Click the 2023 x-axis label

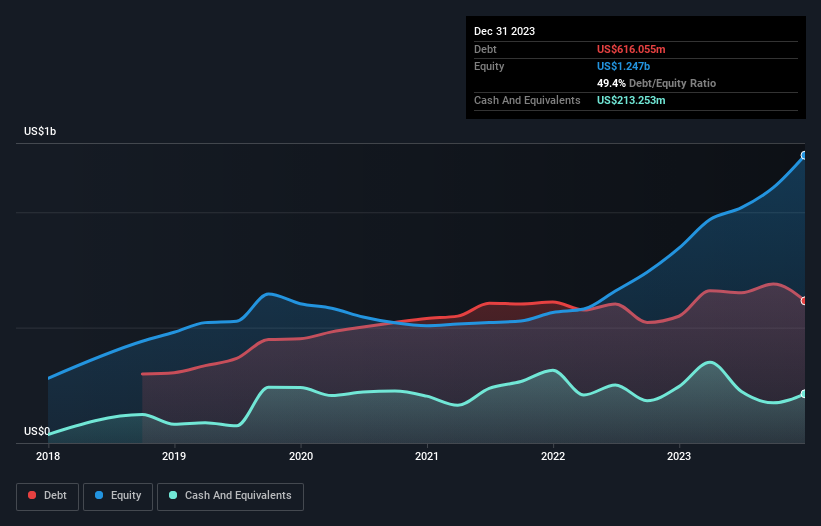coord(679,456)
